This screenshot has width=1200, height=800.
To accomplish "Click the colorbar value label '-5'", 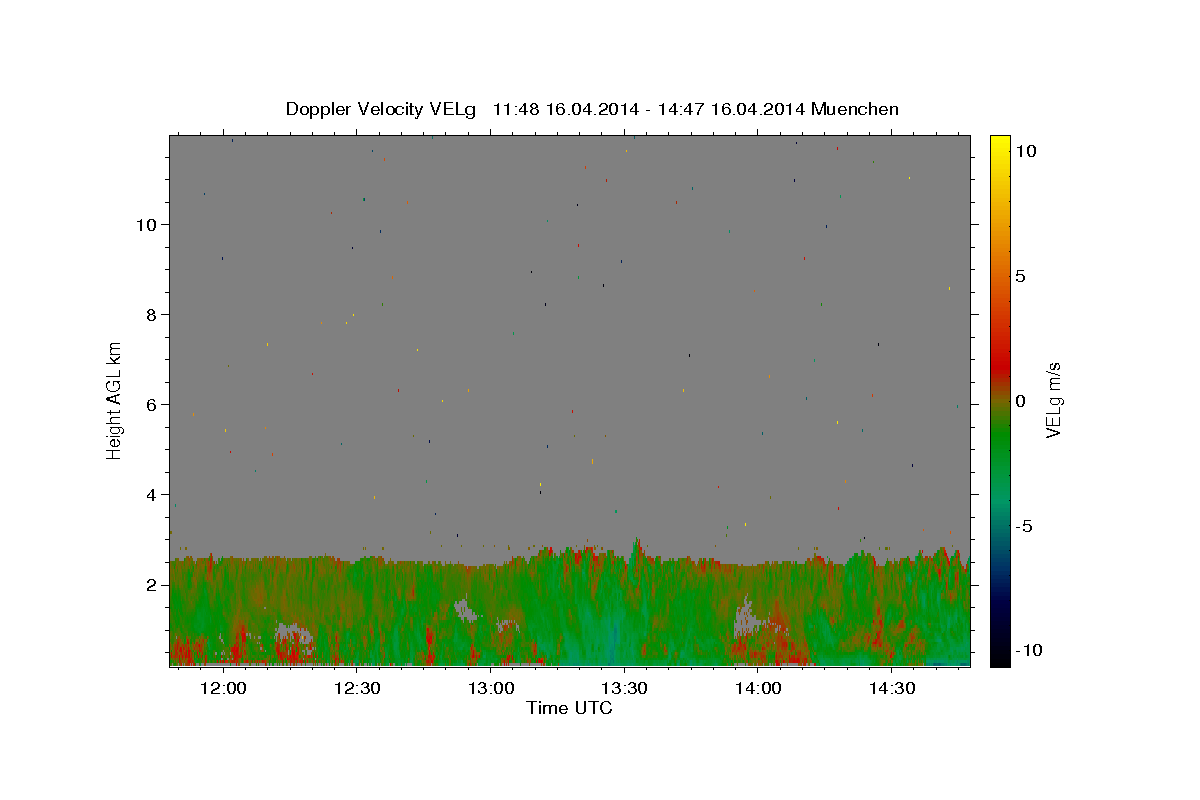I will click(1025, 526).
